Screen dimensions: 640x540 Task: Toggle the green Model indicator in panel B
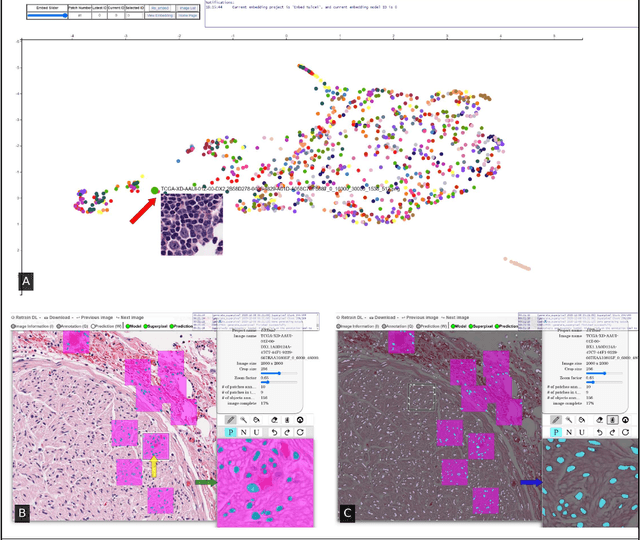tap(128, 327)
